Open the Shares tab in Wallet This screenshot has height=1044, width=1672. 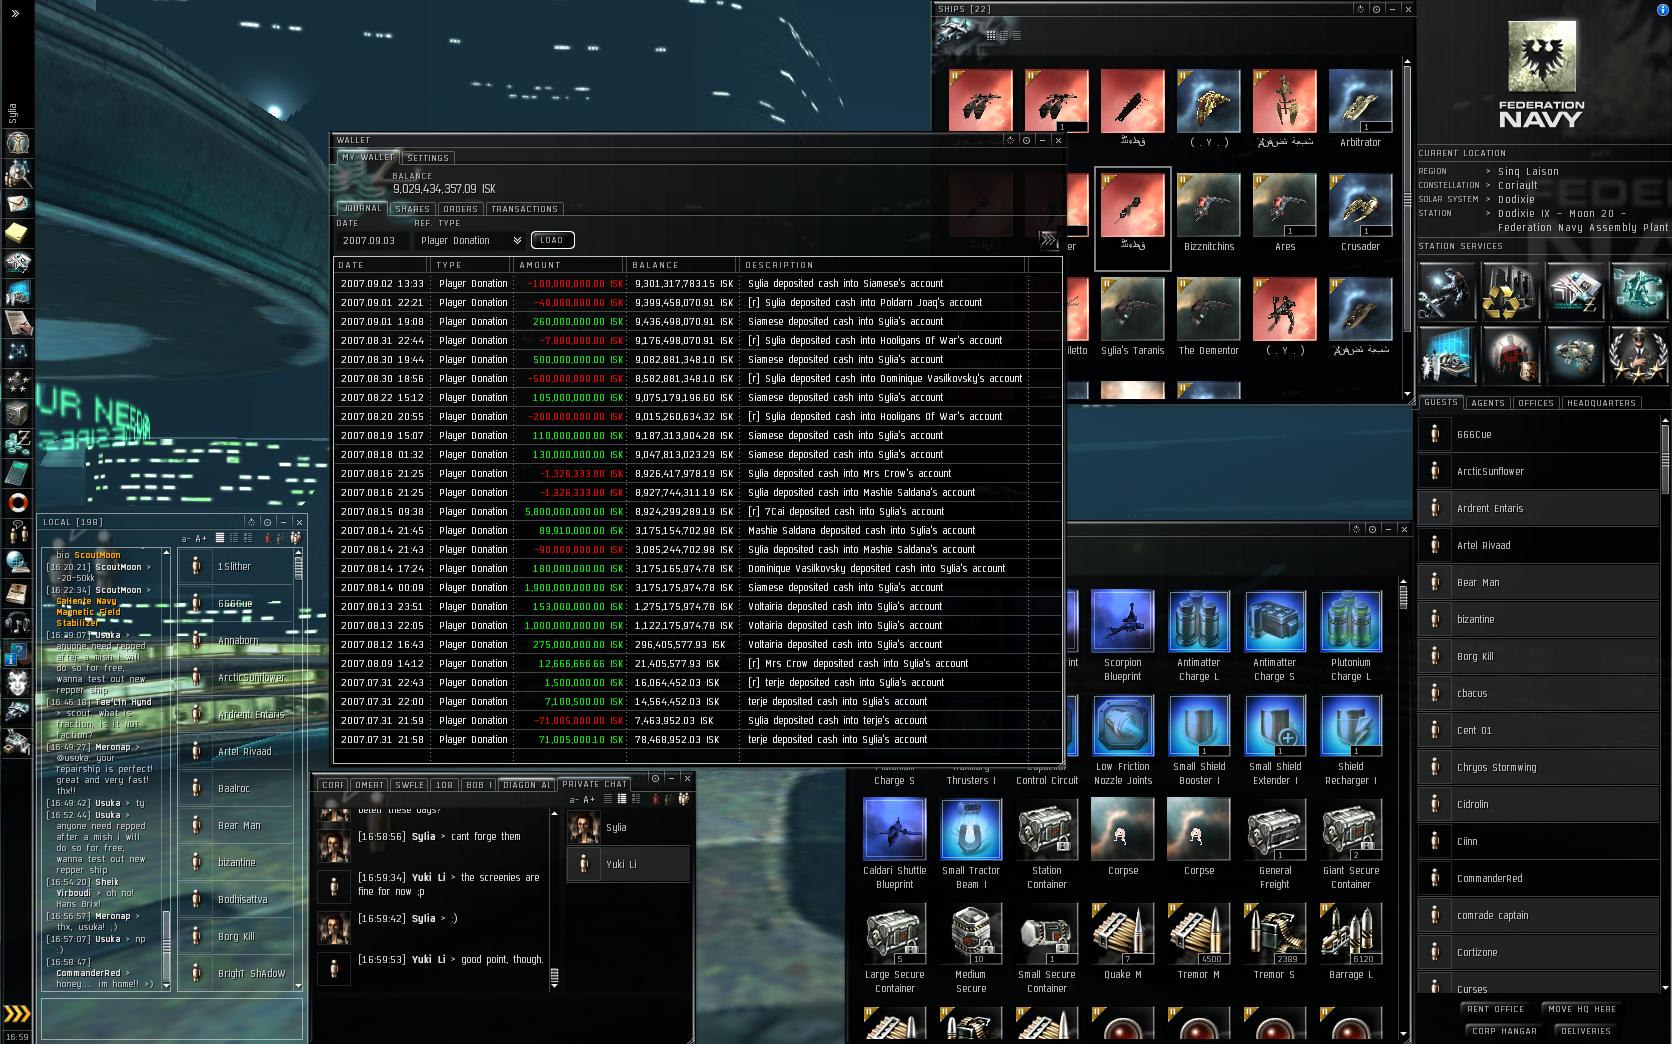click(x=412, y=209)
